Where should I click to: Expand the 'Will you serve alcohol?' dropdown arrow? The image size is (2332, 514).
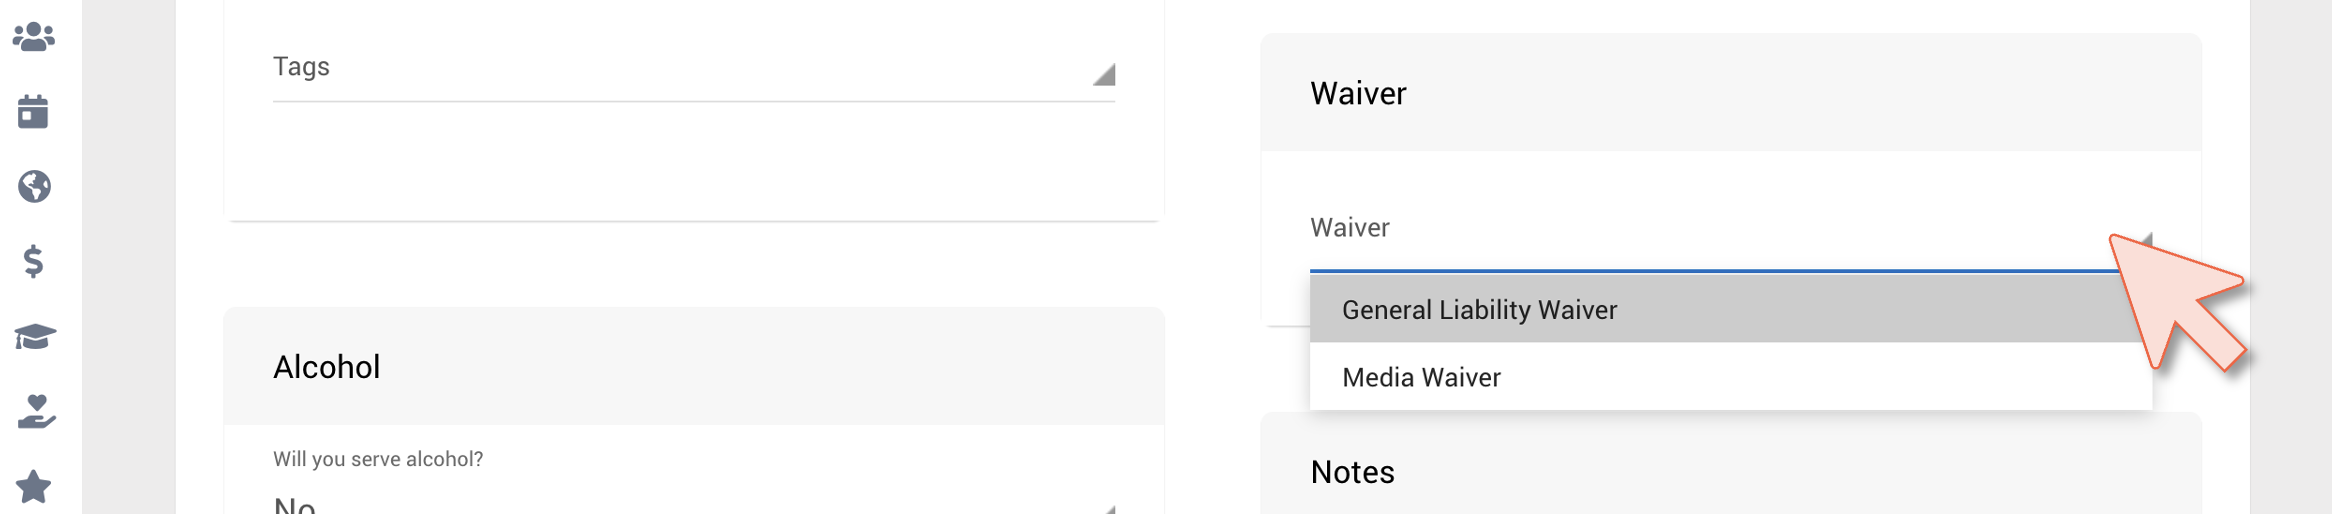point(1108,508)
